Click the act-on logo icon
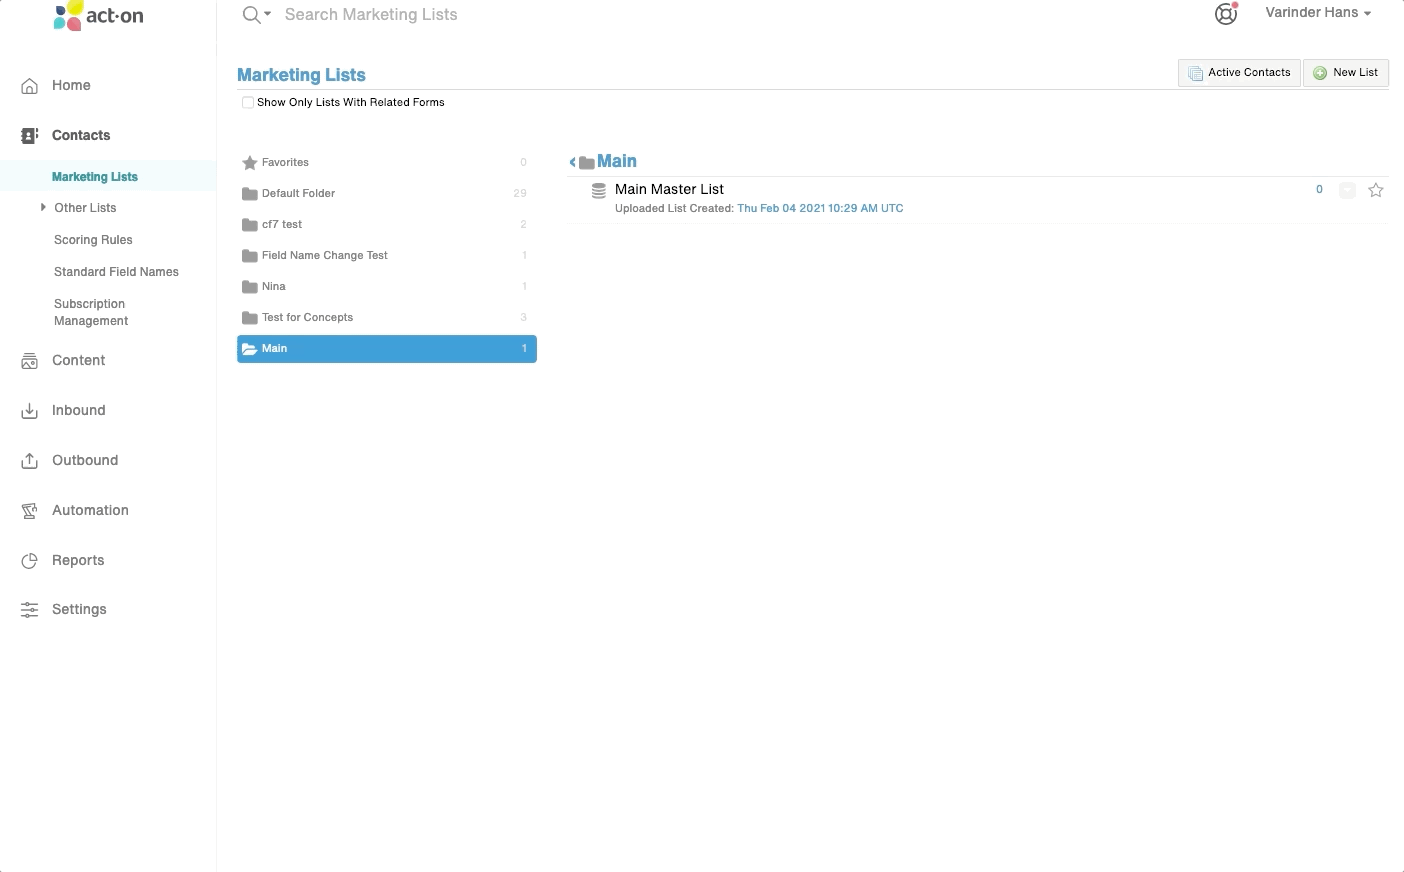 pos(68,16)
